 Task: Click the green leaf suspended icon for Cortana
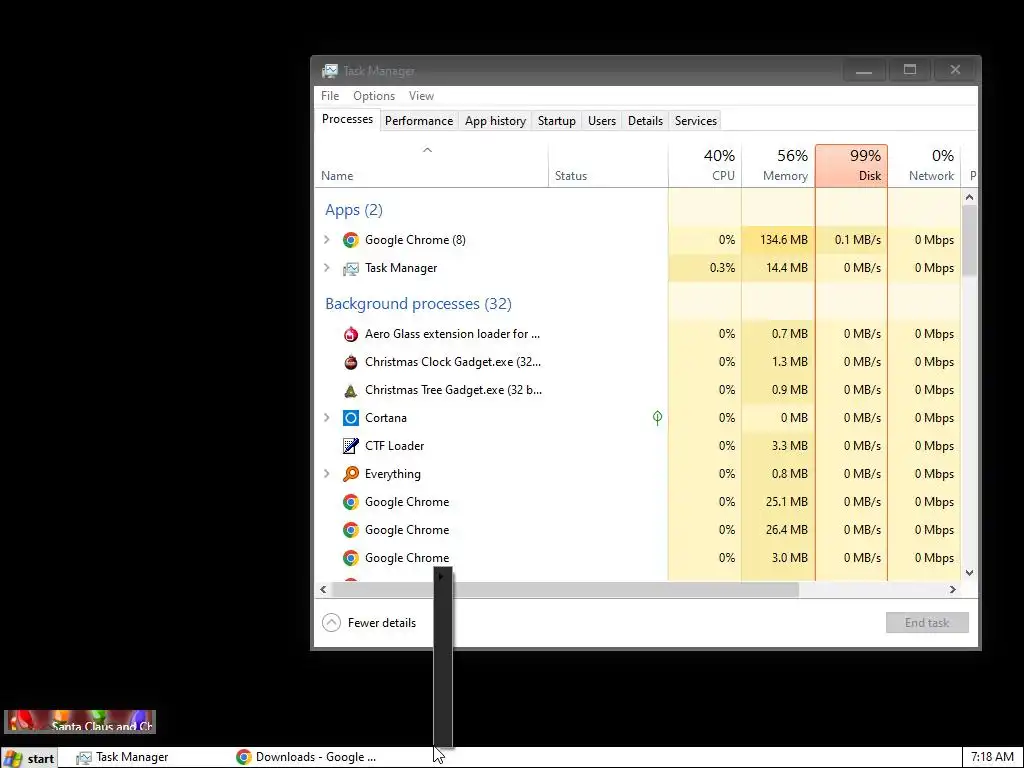657,417
